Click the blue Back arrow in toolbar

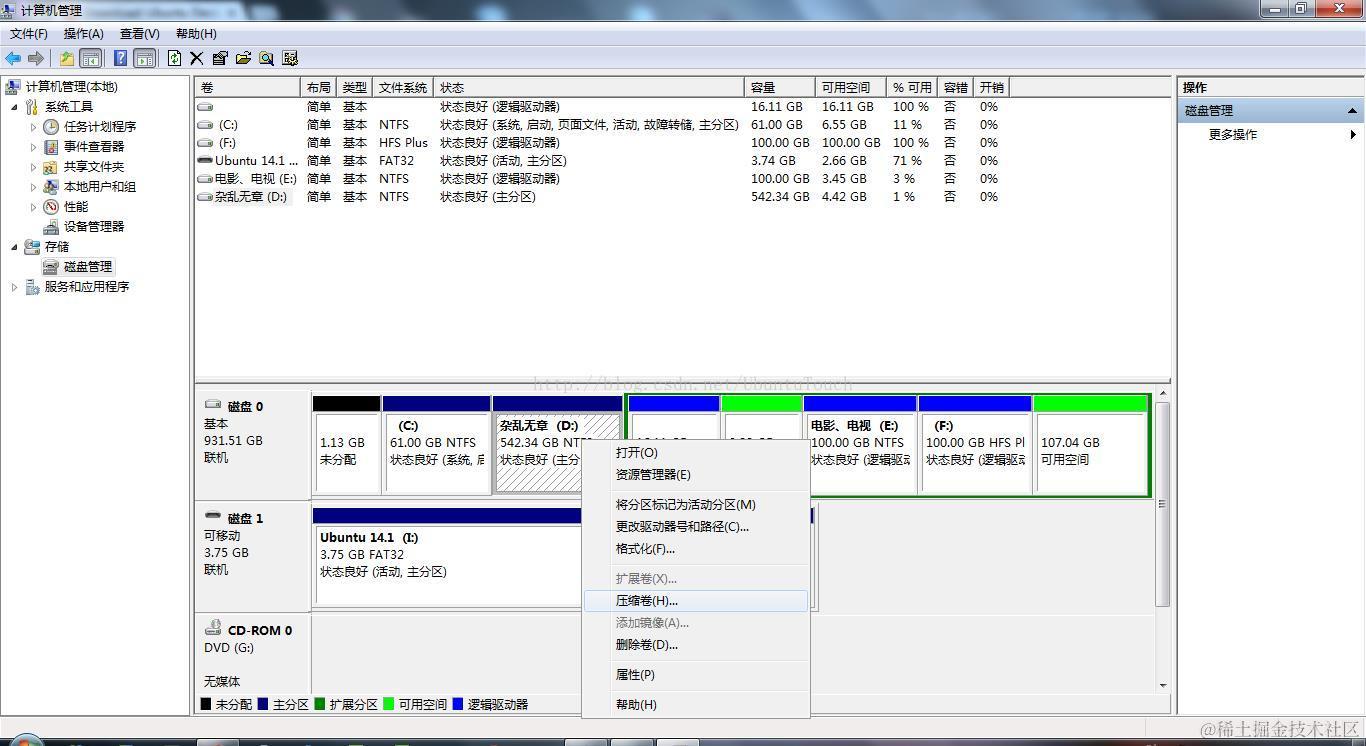coord(13,58)
